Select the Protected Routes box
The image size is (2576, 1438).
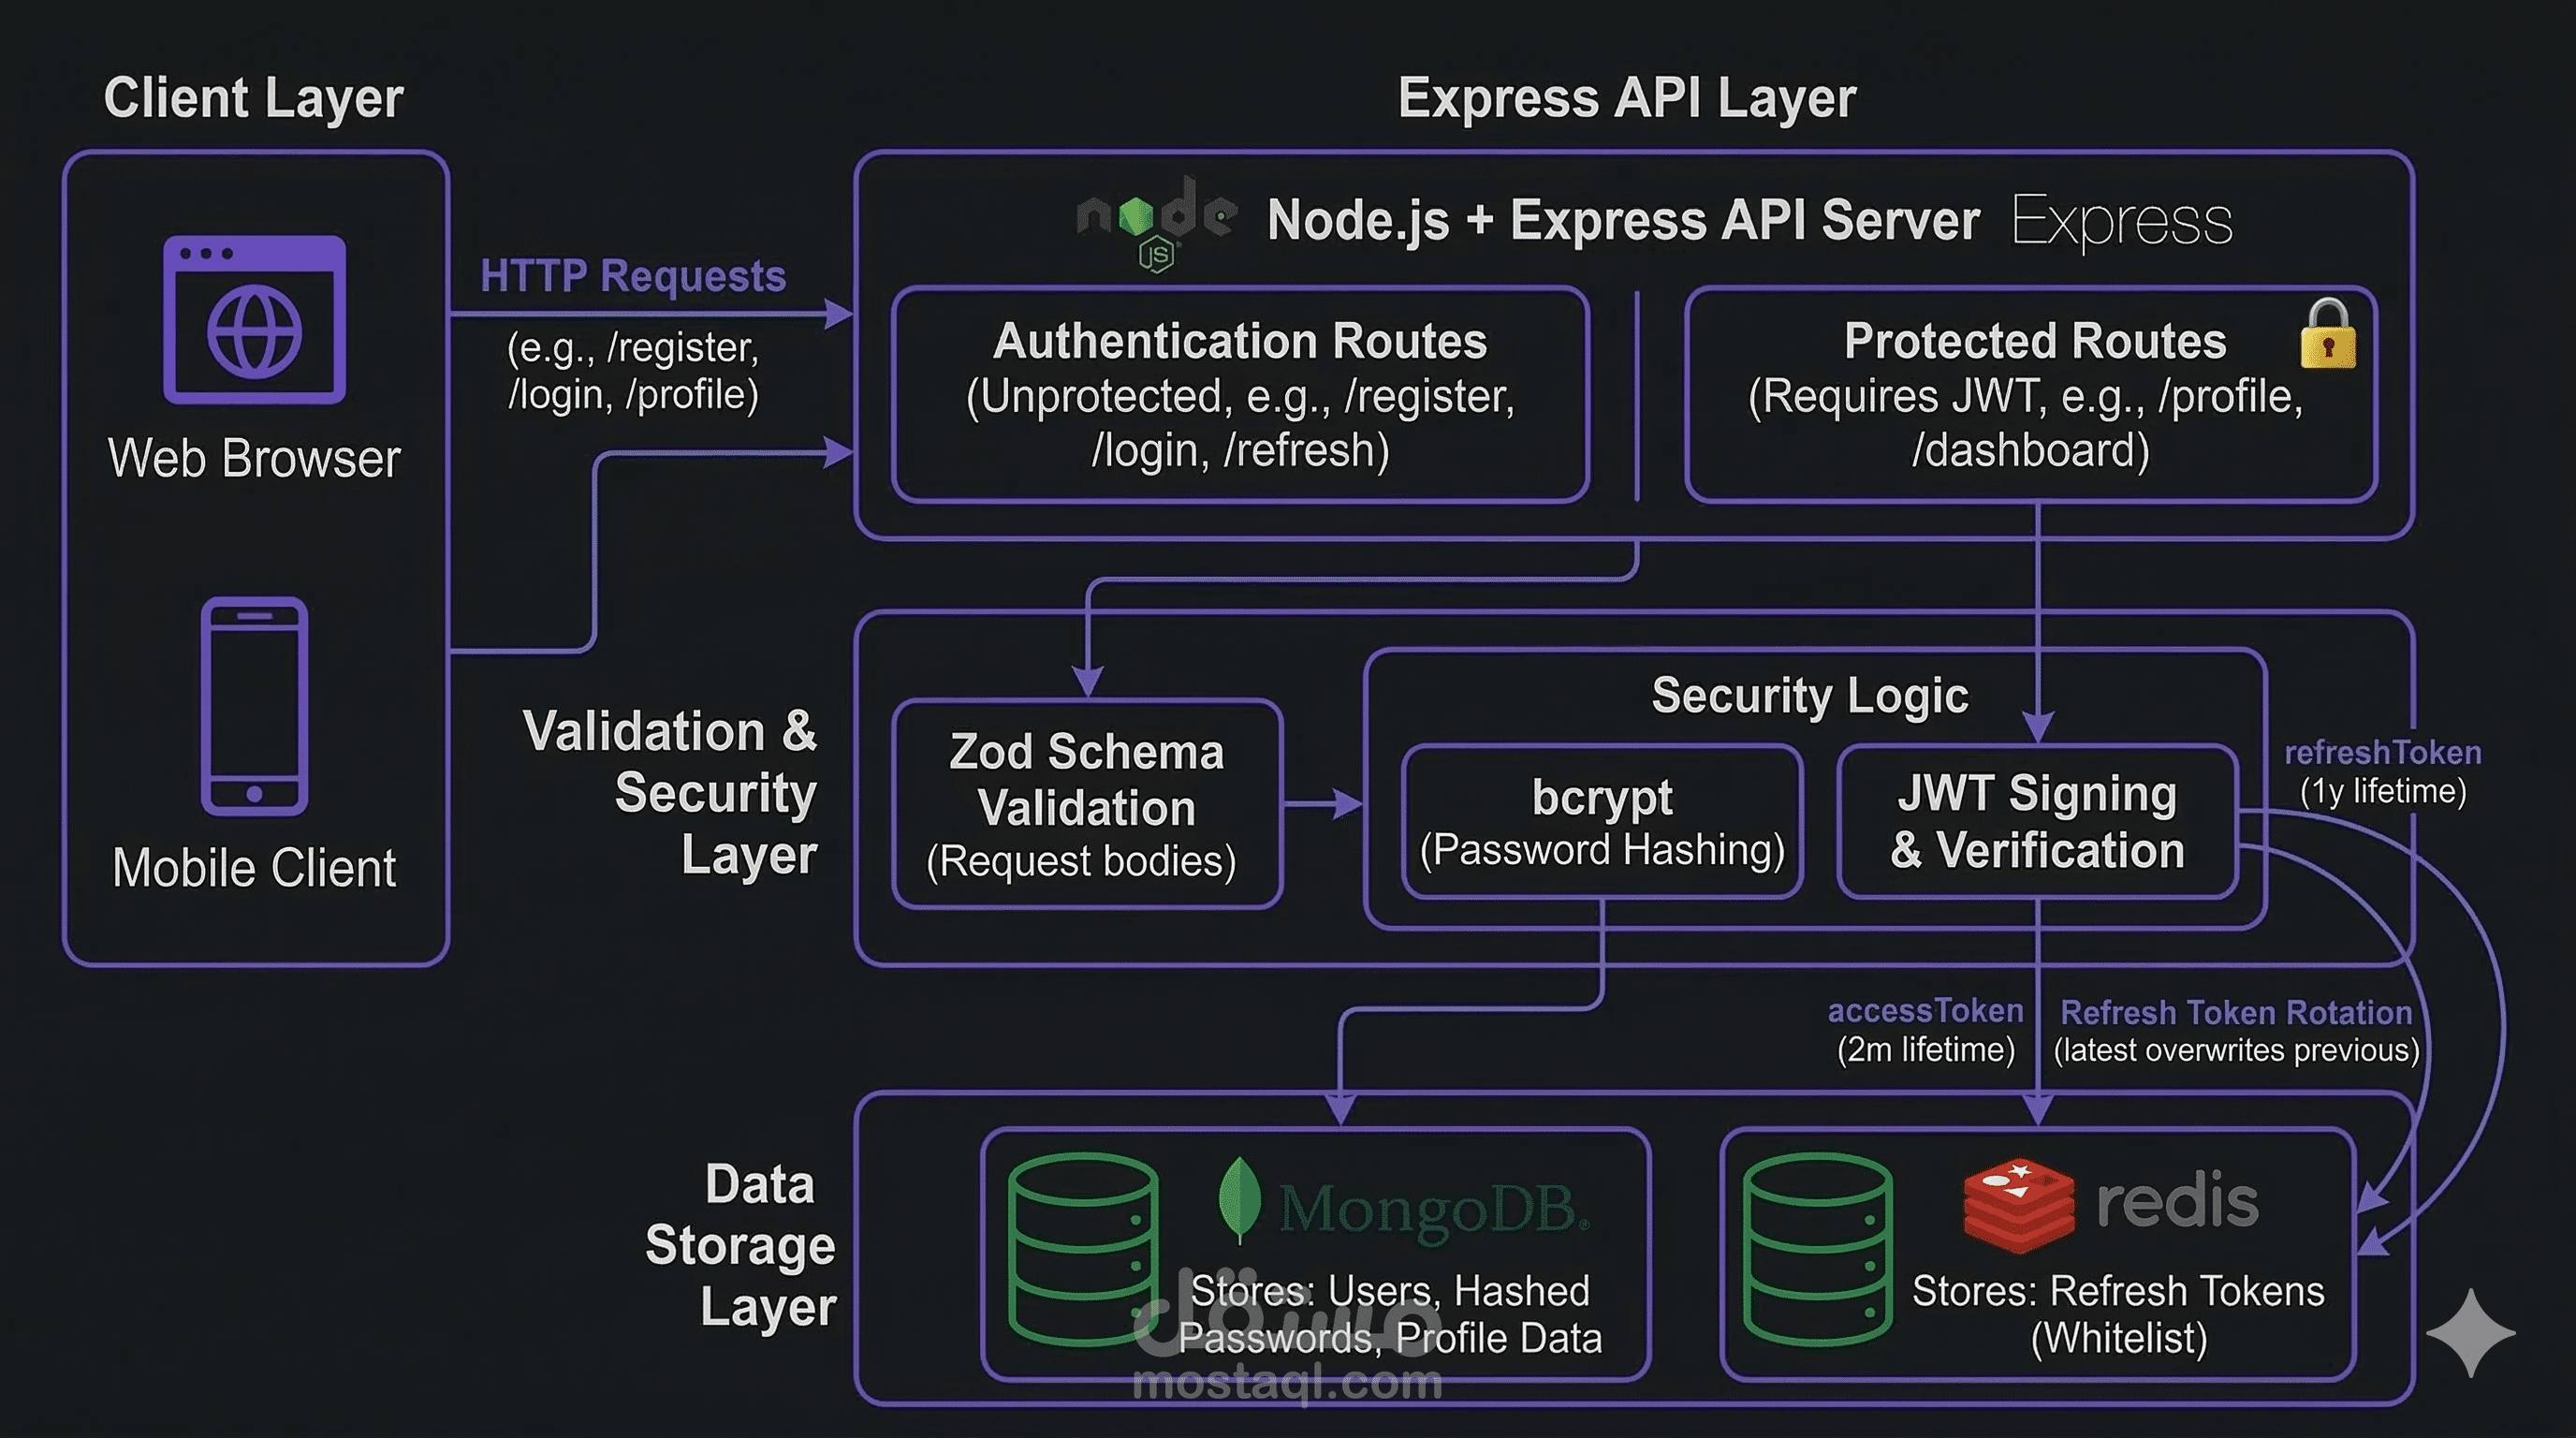(2030, 394)
